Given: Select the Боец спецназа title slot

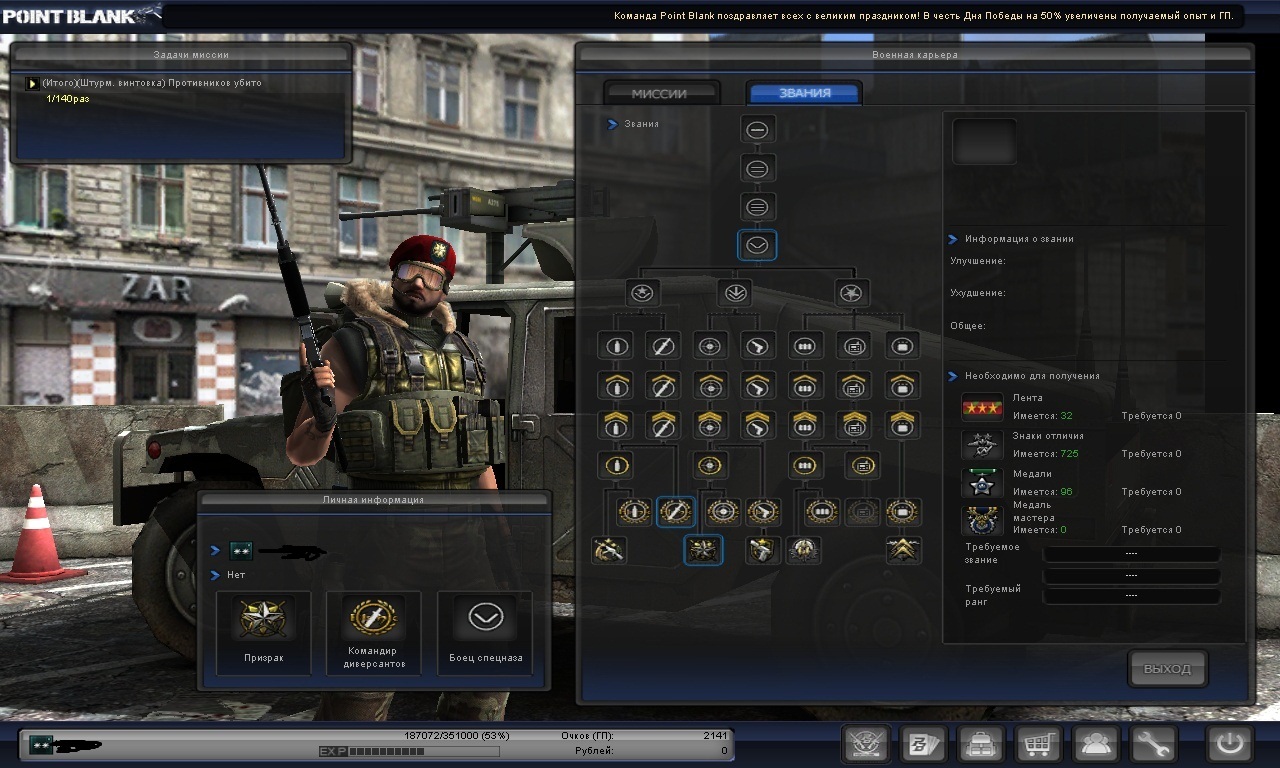Looking at the screenshot, I should (486, 632).
